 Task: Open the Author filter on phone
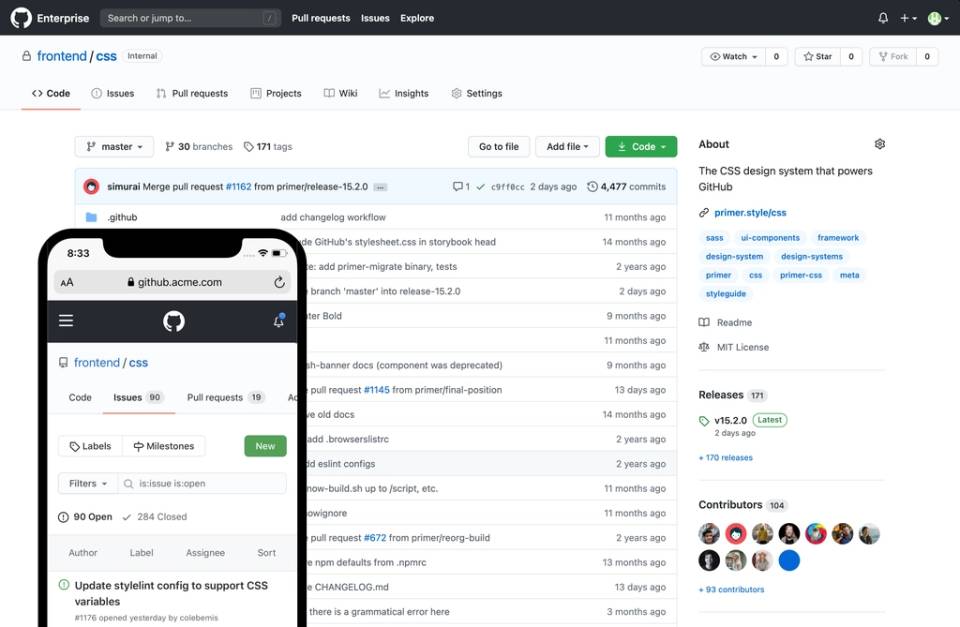tap(83, 553)
